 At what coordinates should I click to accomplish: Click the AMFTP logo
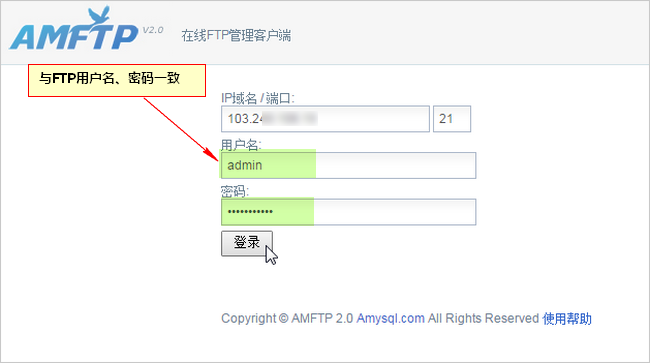click(74, 29)
